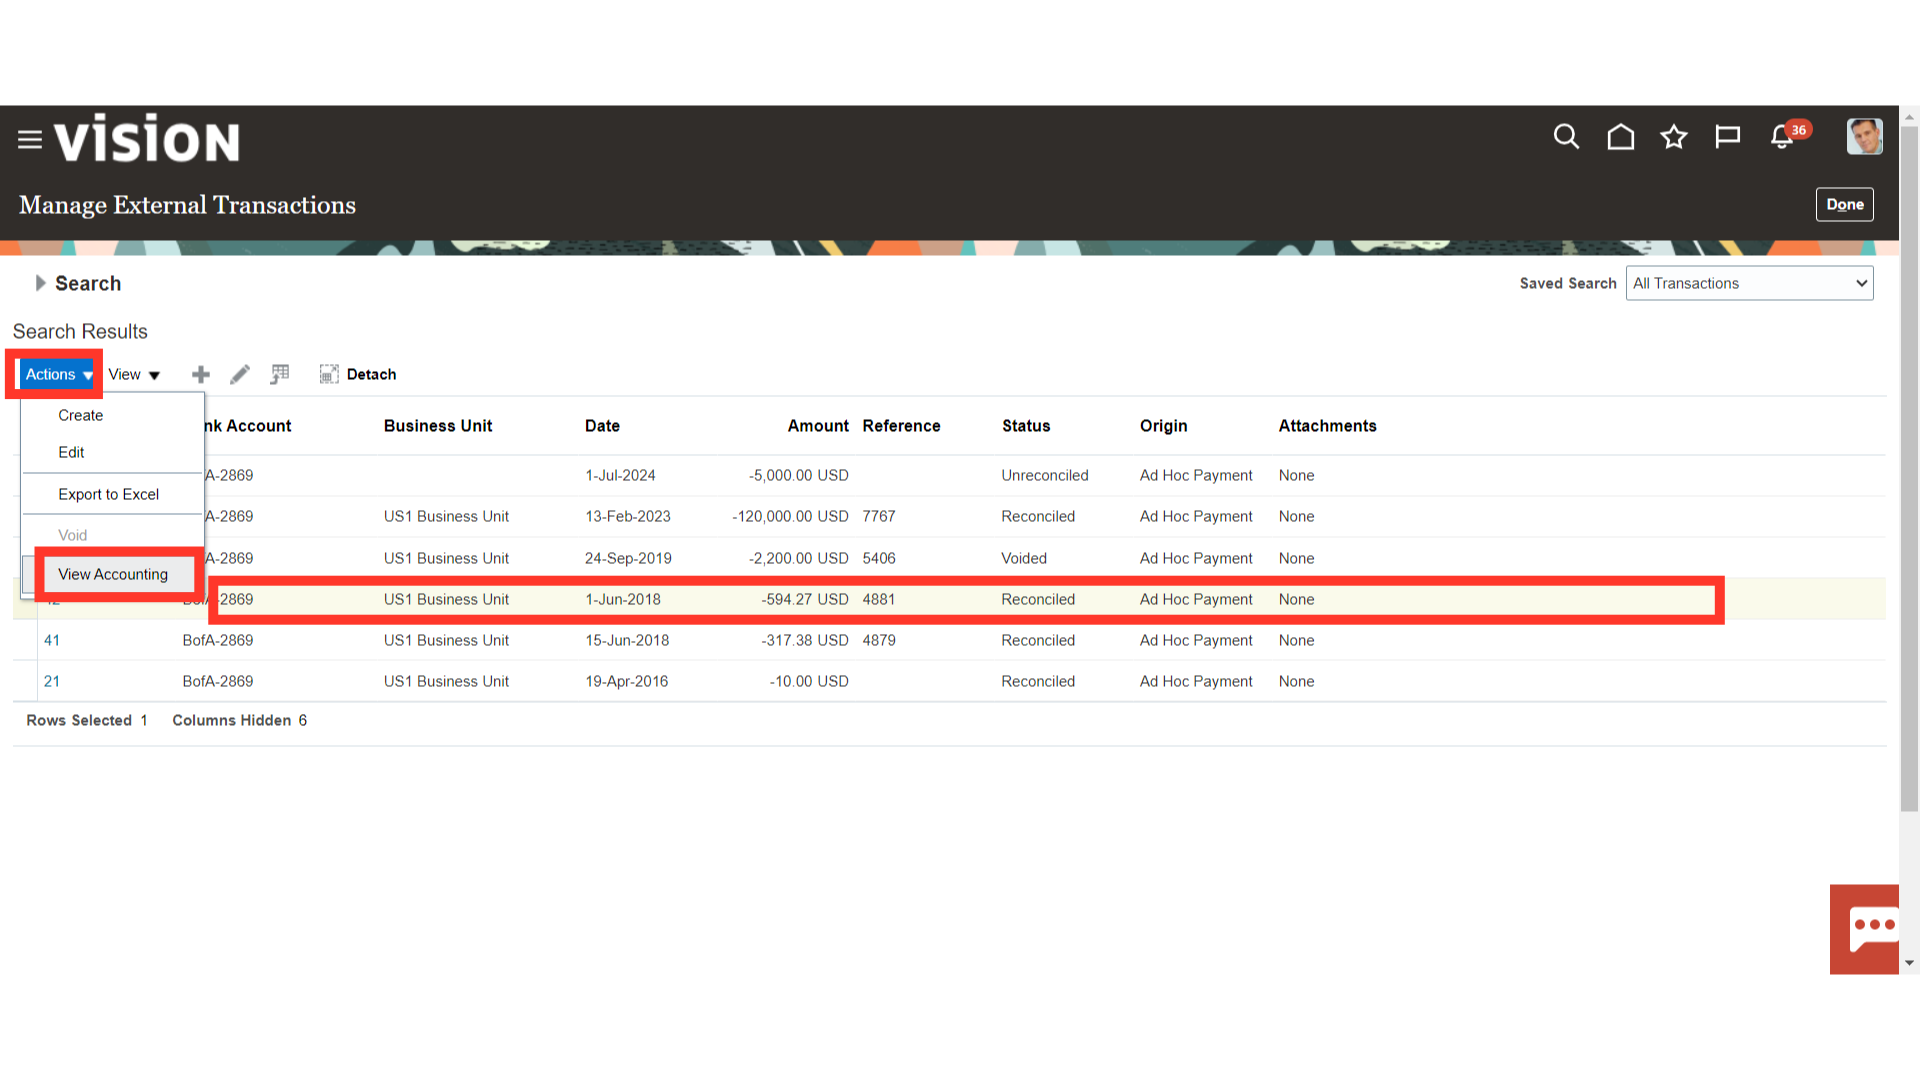This screenshot has width=1920, height=1080.
Task: Expand the Search section
Action: [x=40, y=283]
